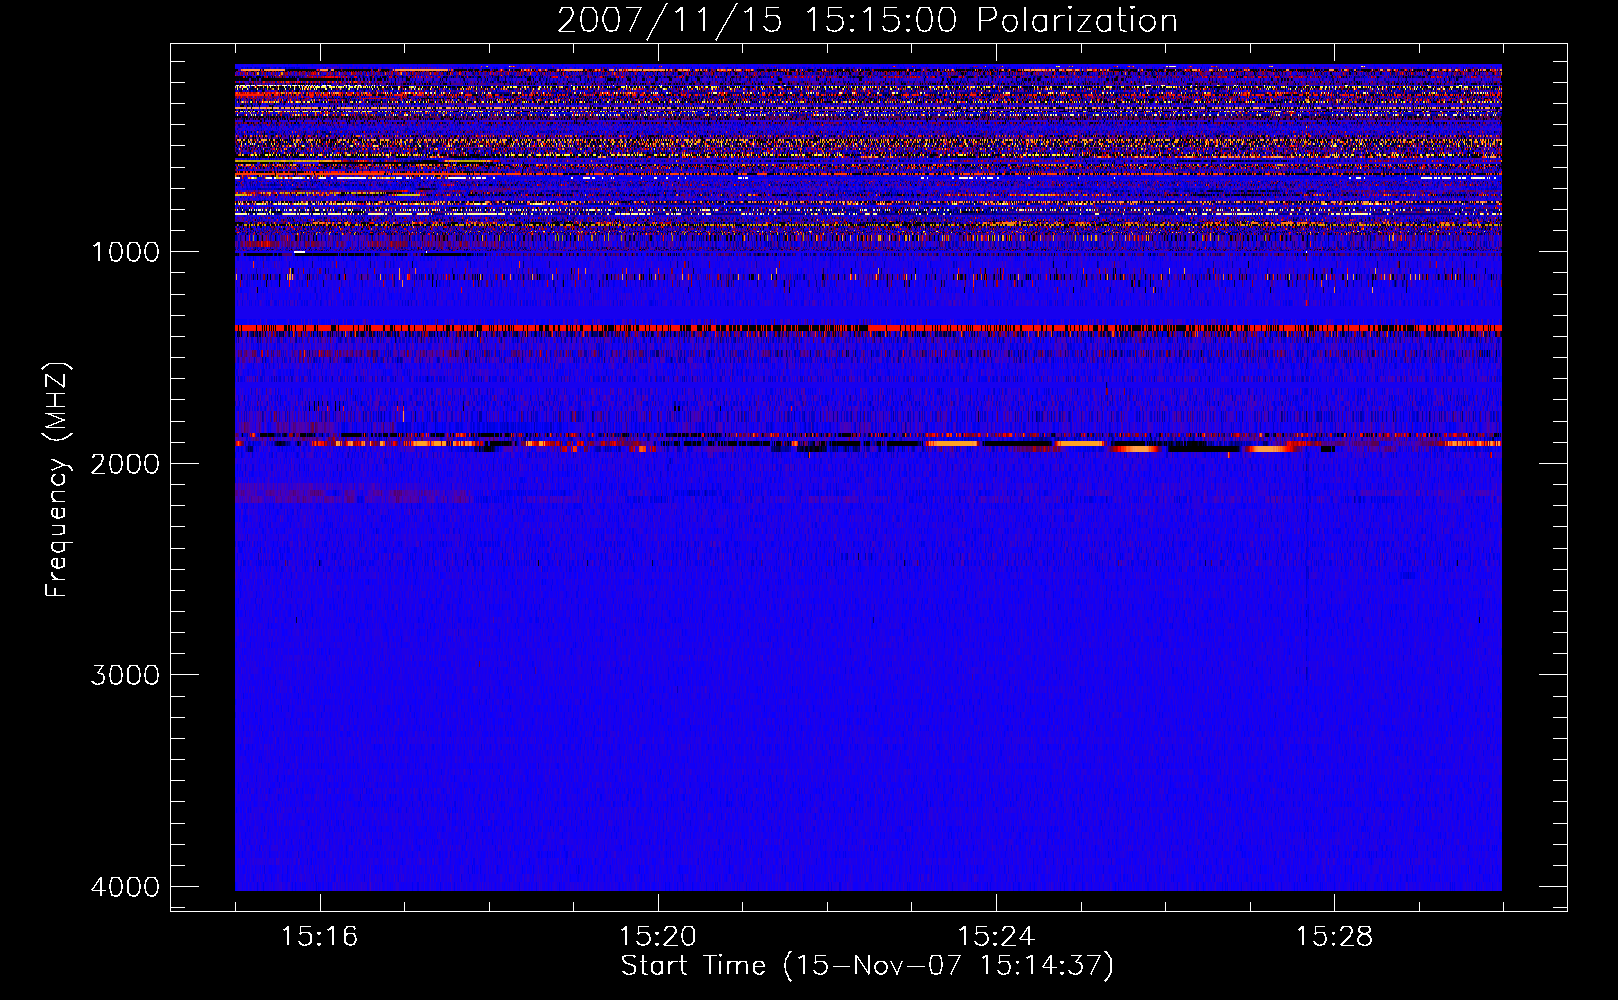The image size is (1618, 1000).
Task: Select the 'Start Time (15-Nov-07 15:14:37)' label
Action: [x=867, y=966]
